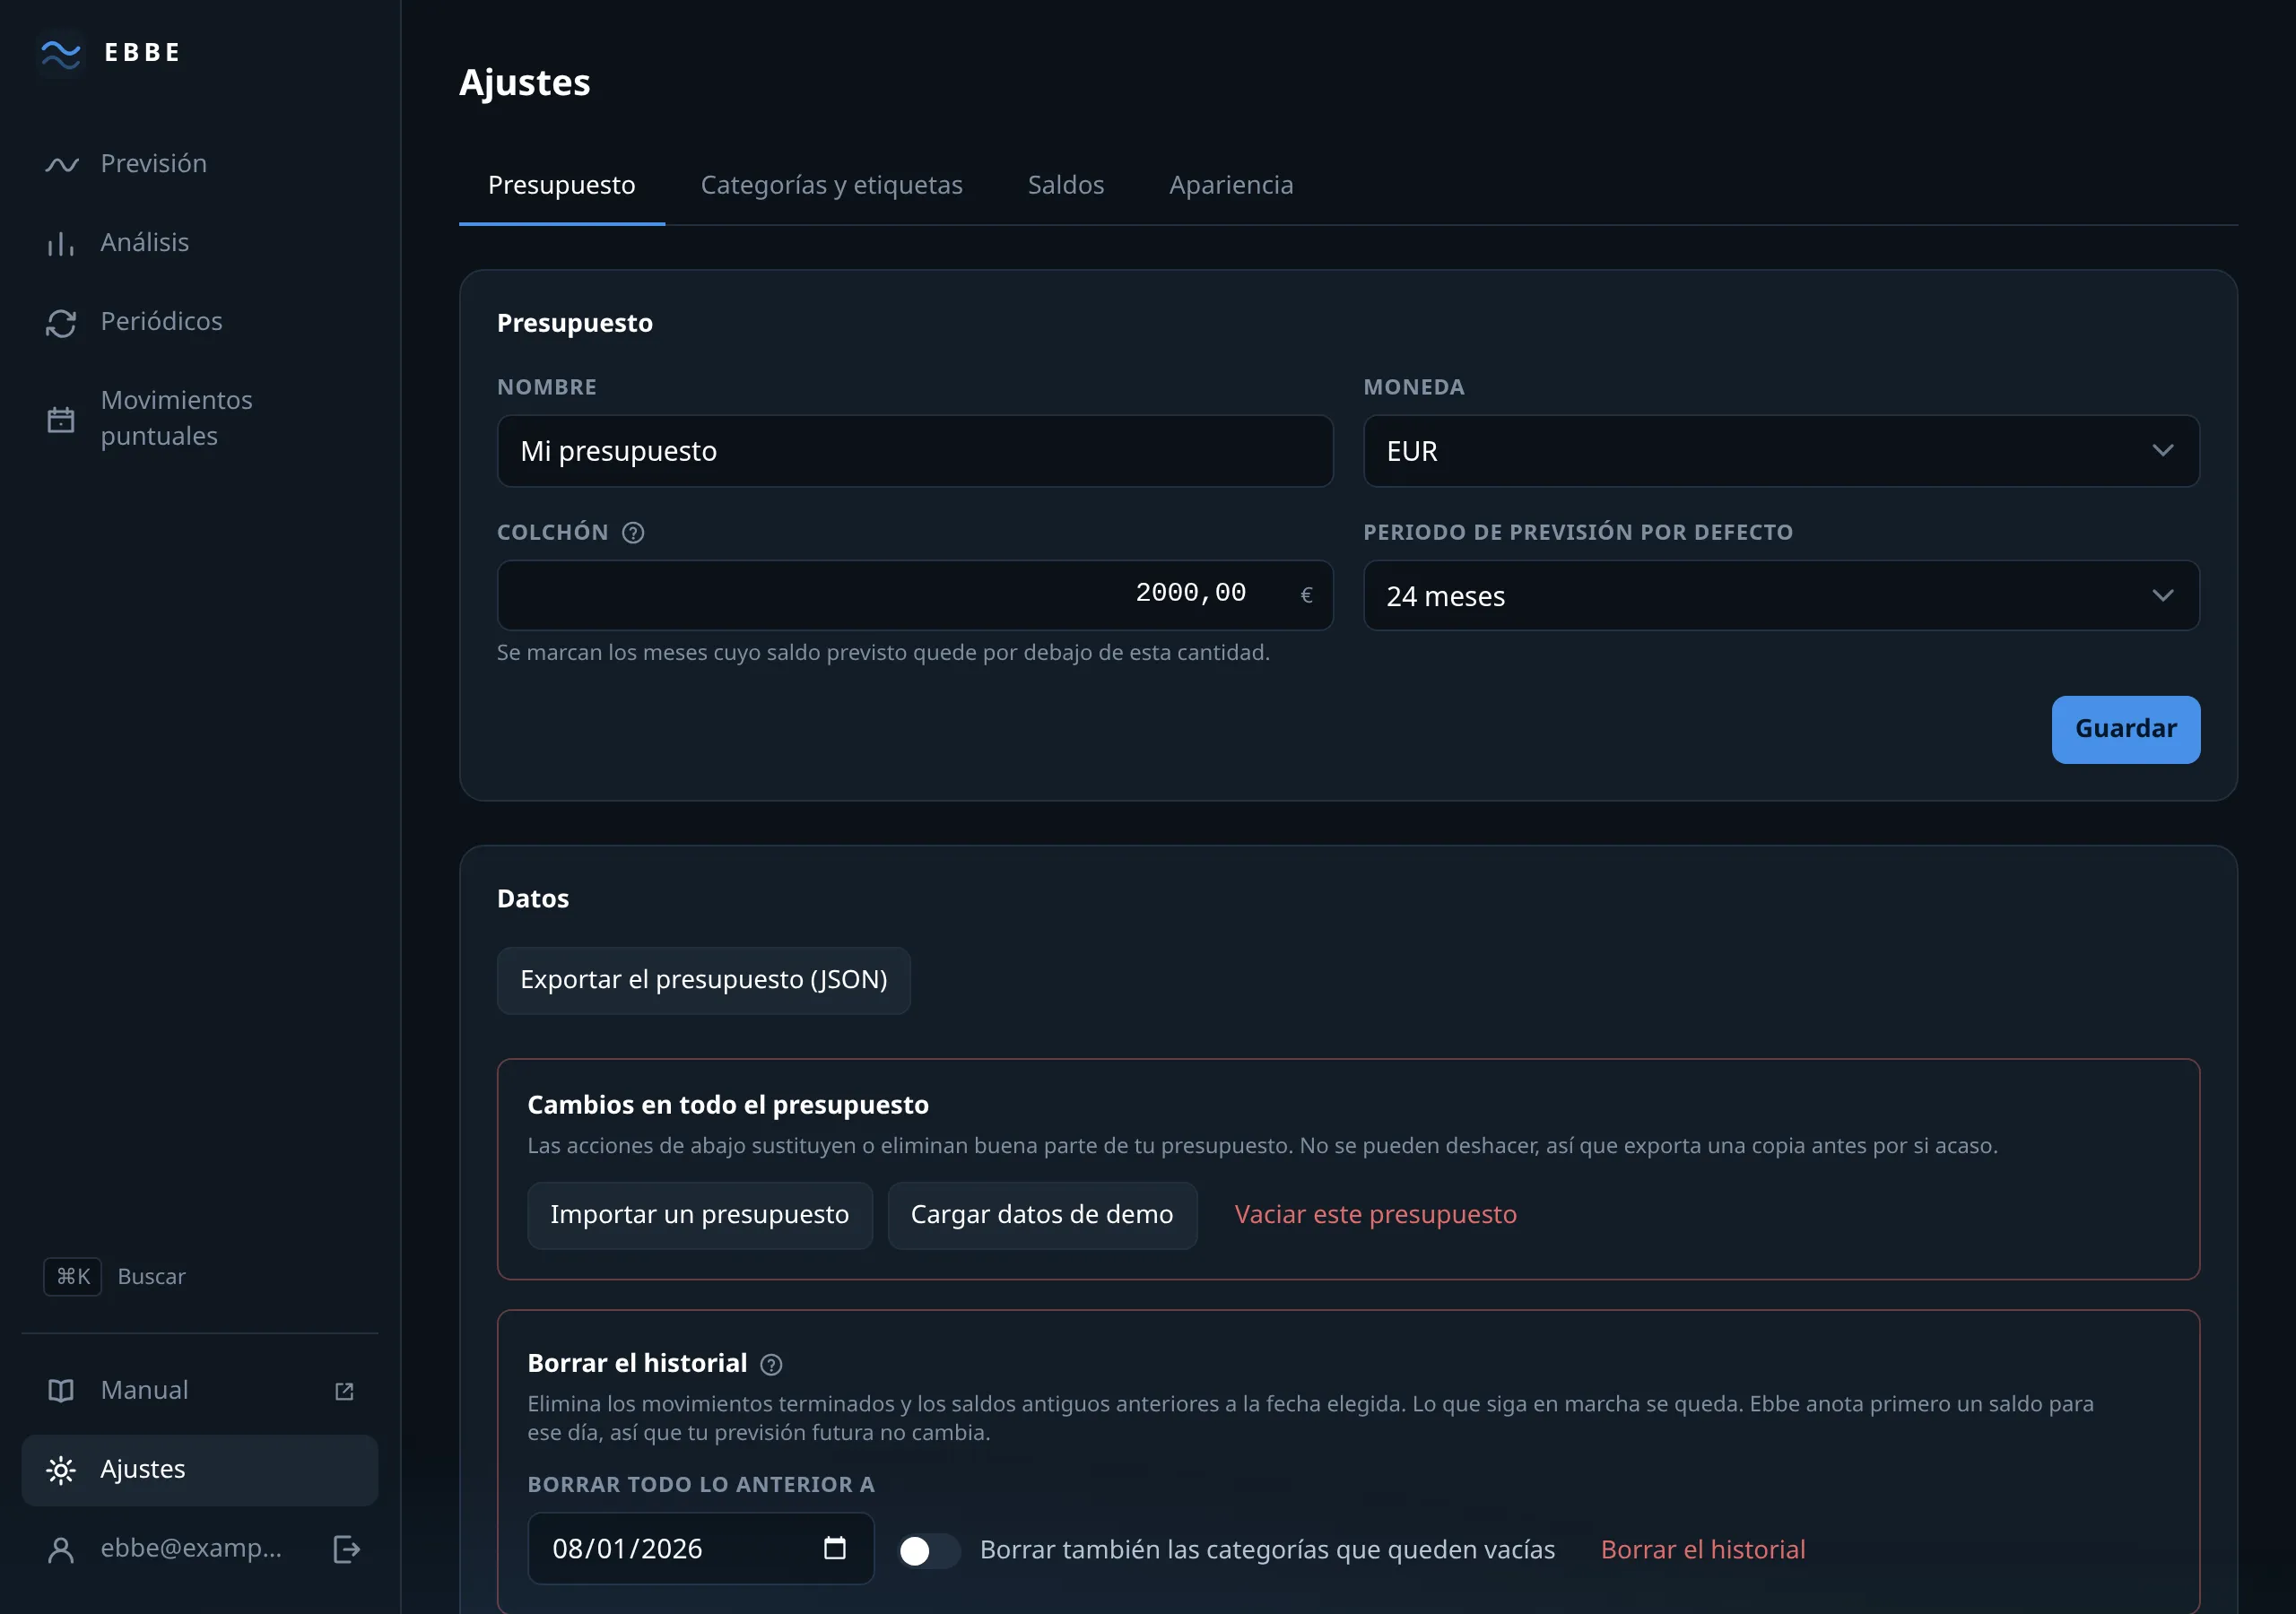Viewport: 2296px width, 1614px height.
Task: Click the log out icon beside email
Action: point(346,1549)
